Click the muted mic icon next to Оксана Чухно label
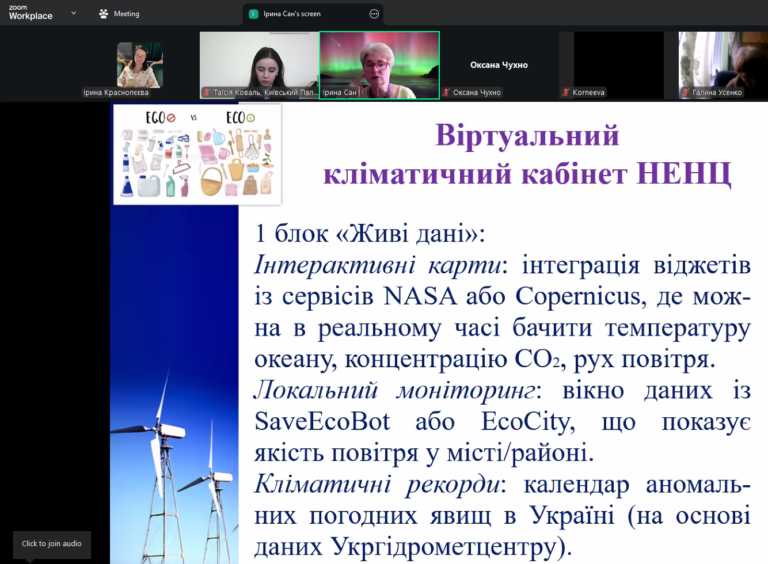Image resolution: width=768 pixels, height=564 pixels. pos(446,92)
